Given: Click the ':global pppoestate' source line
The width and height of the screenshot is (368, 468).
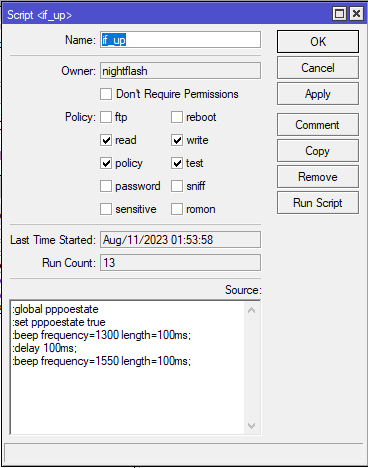Looking at the screenshot, I should 55,309.
